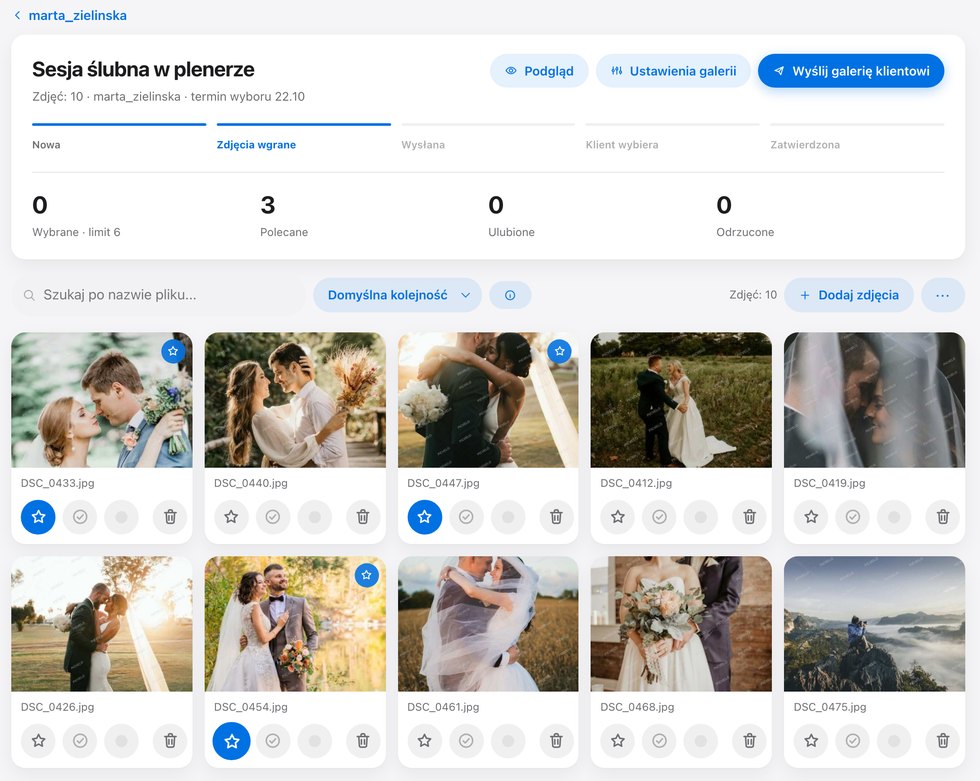Star DSC_0419.jpg as recommended
This screenshot has width=980, height=781.
point(811,517)
